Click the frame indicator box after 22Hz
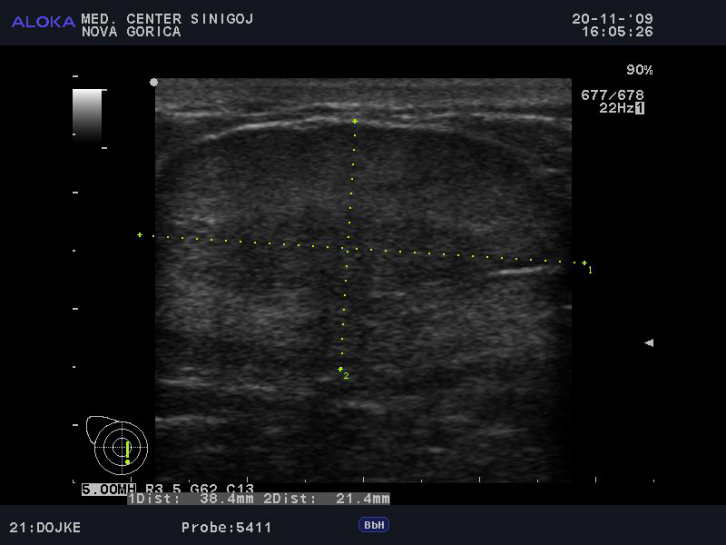The height and width of the screenshot is (545, 726). coord(639,108)
